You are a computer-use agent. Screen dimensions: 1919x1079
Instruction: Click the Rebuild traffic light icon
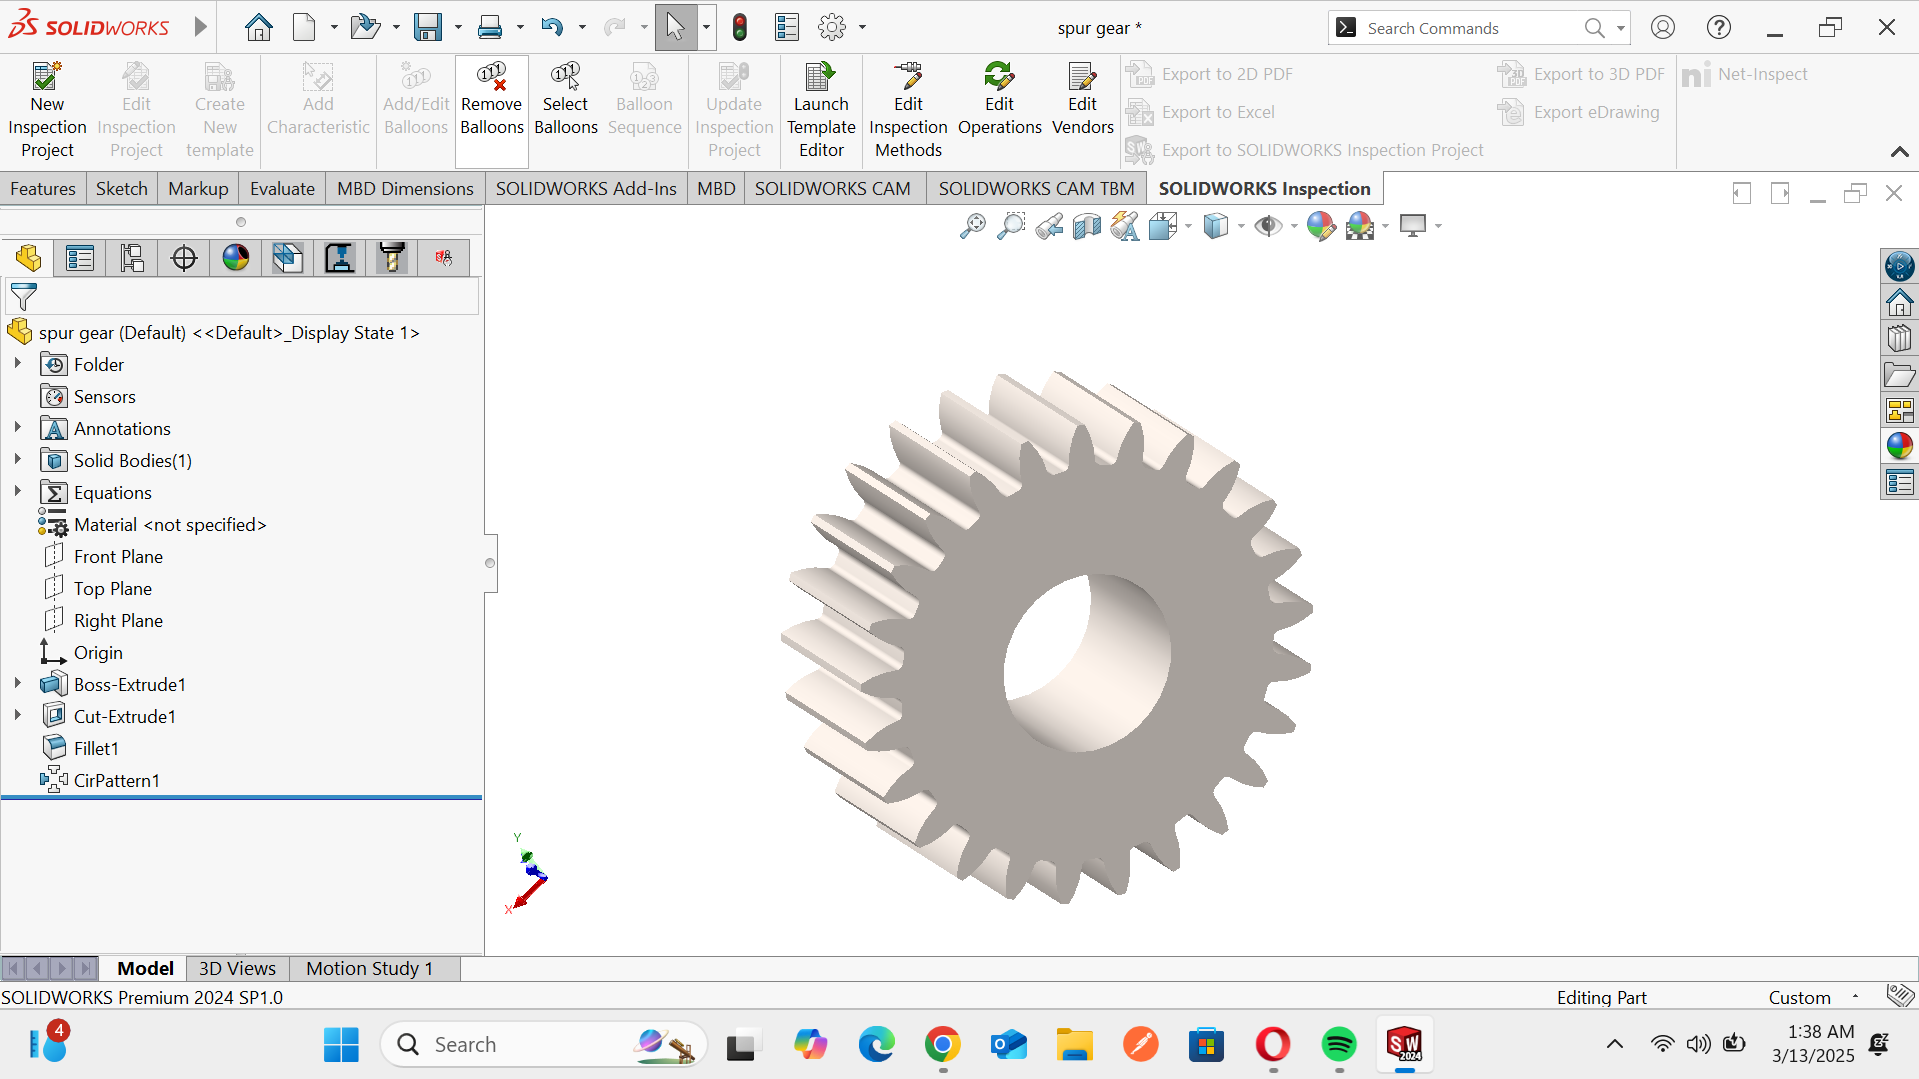(740, 27)
